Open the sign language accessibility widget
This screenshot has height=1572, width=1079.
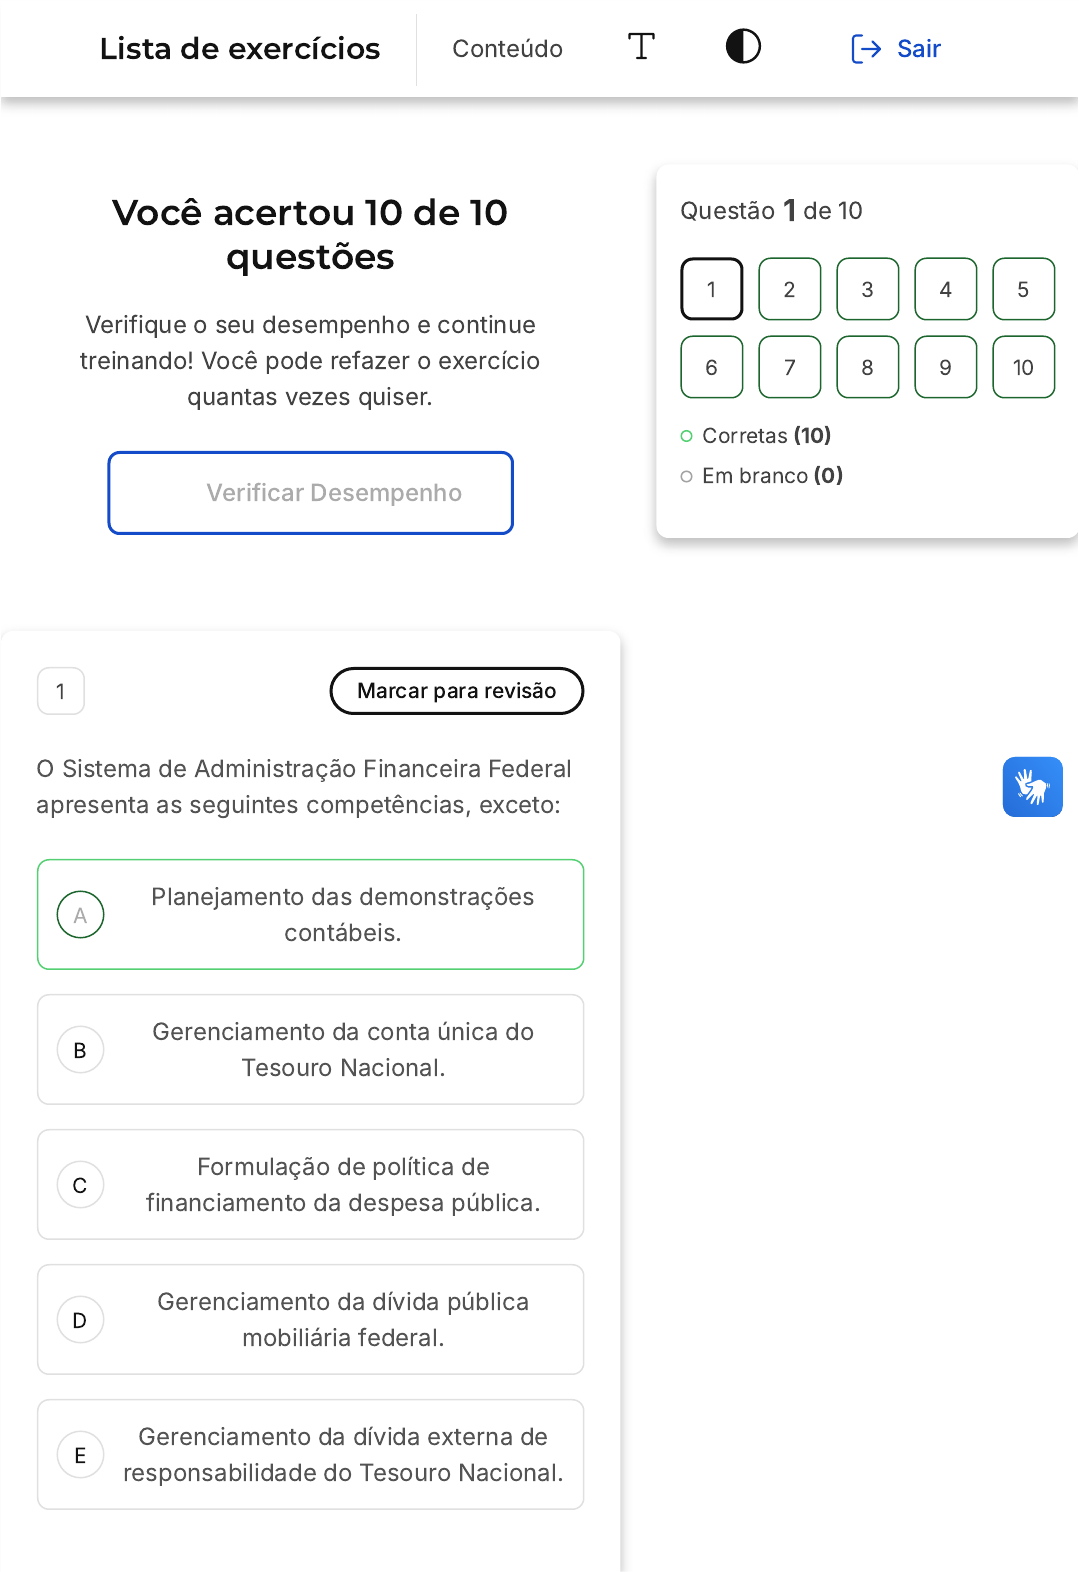1032,787
